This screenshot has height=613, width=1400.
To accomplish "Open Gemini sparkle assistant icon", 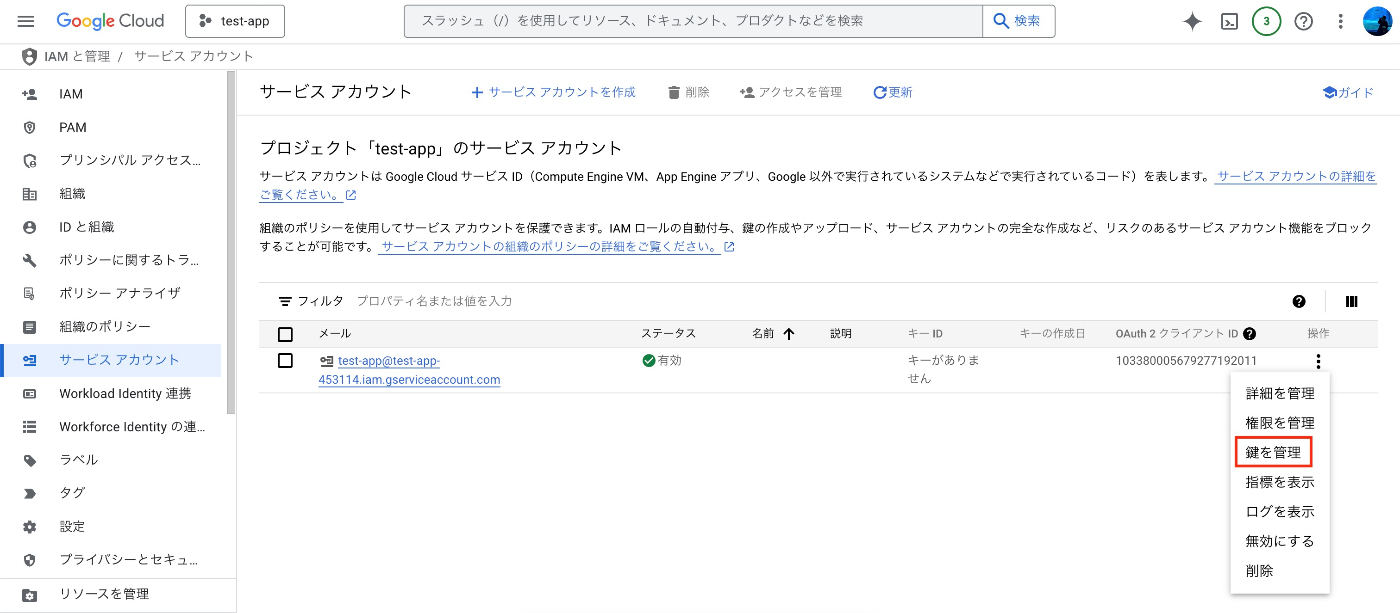I will tap(1192, 21).
